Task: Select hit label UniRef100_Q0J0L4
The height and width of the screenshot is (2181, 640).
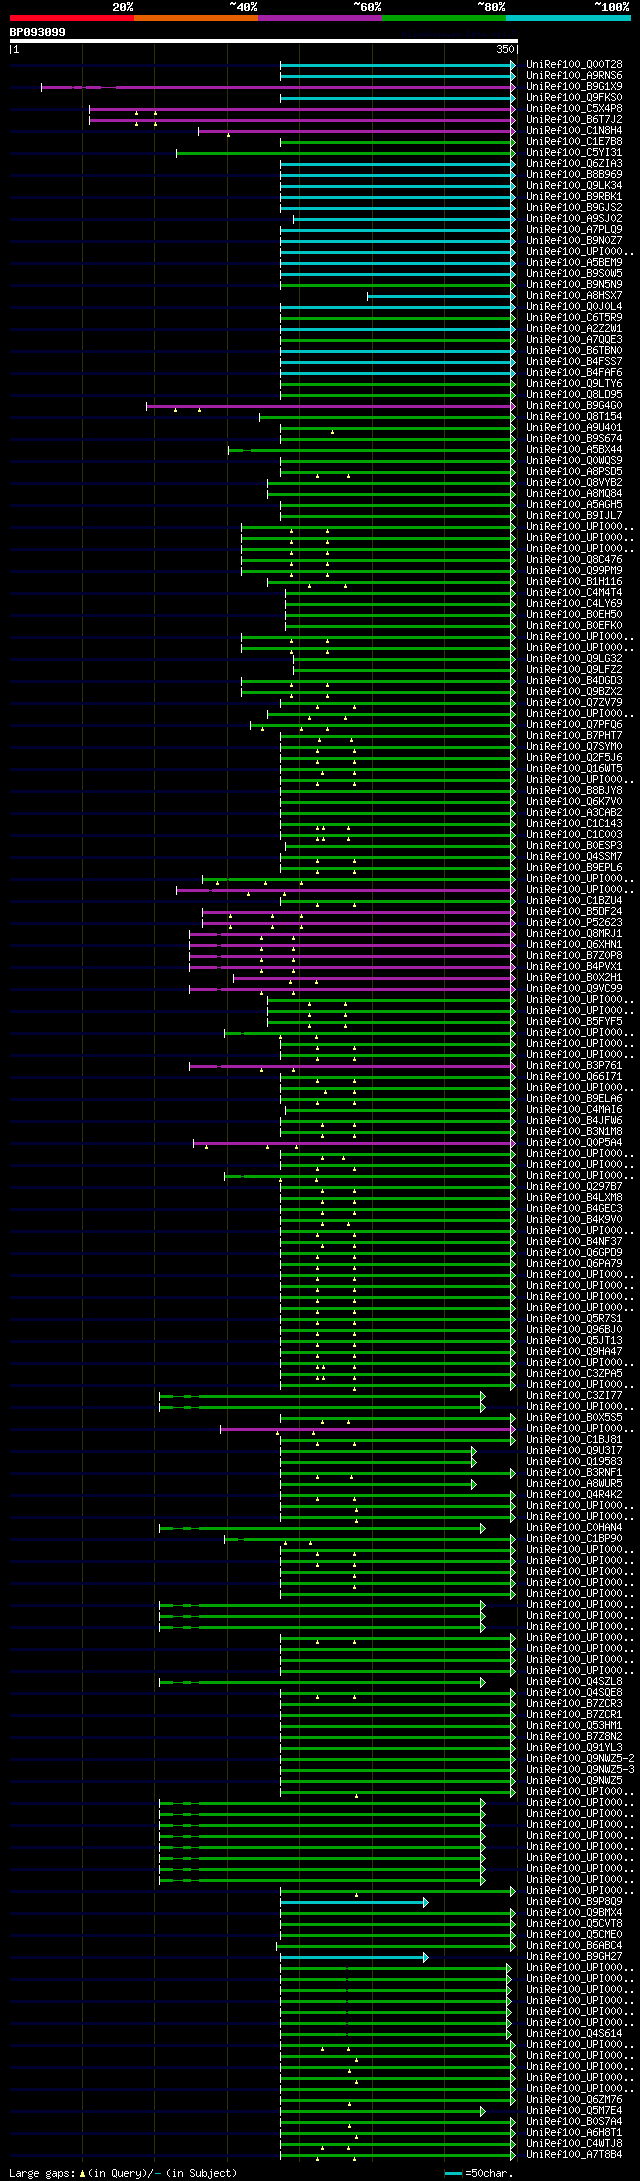Action: coord(574,306)
